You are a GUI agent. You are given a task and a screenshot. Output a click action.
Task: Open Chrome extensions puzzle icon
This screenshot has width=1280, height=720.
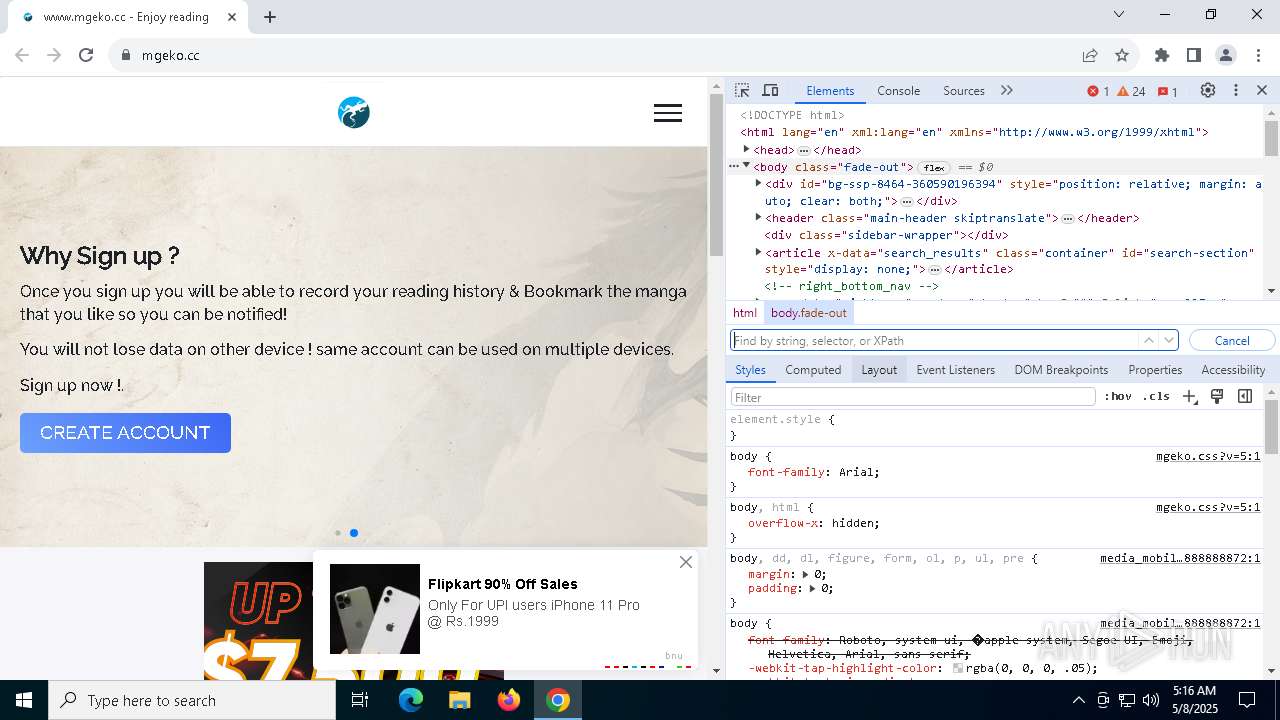(x=1162, y=55)
